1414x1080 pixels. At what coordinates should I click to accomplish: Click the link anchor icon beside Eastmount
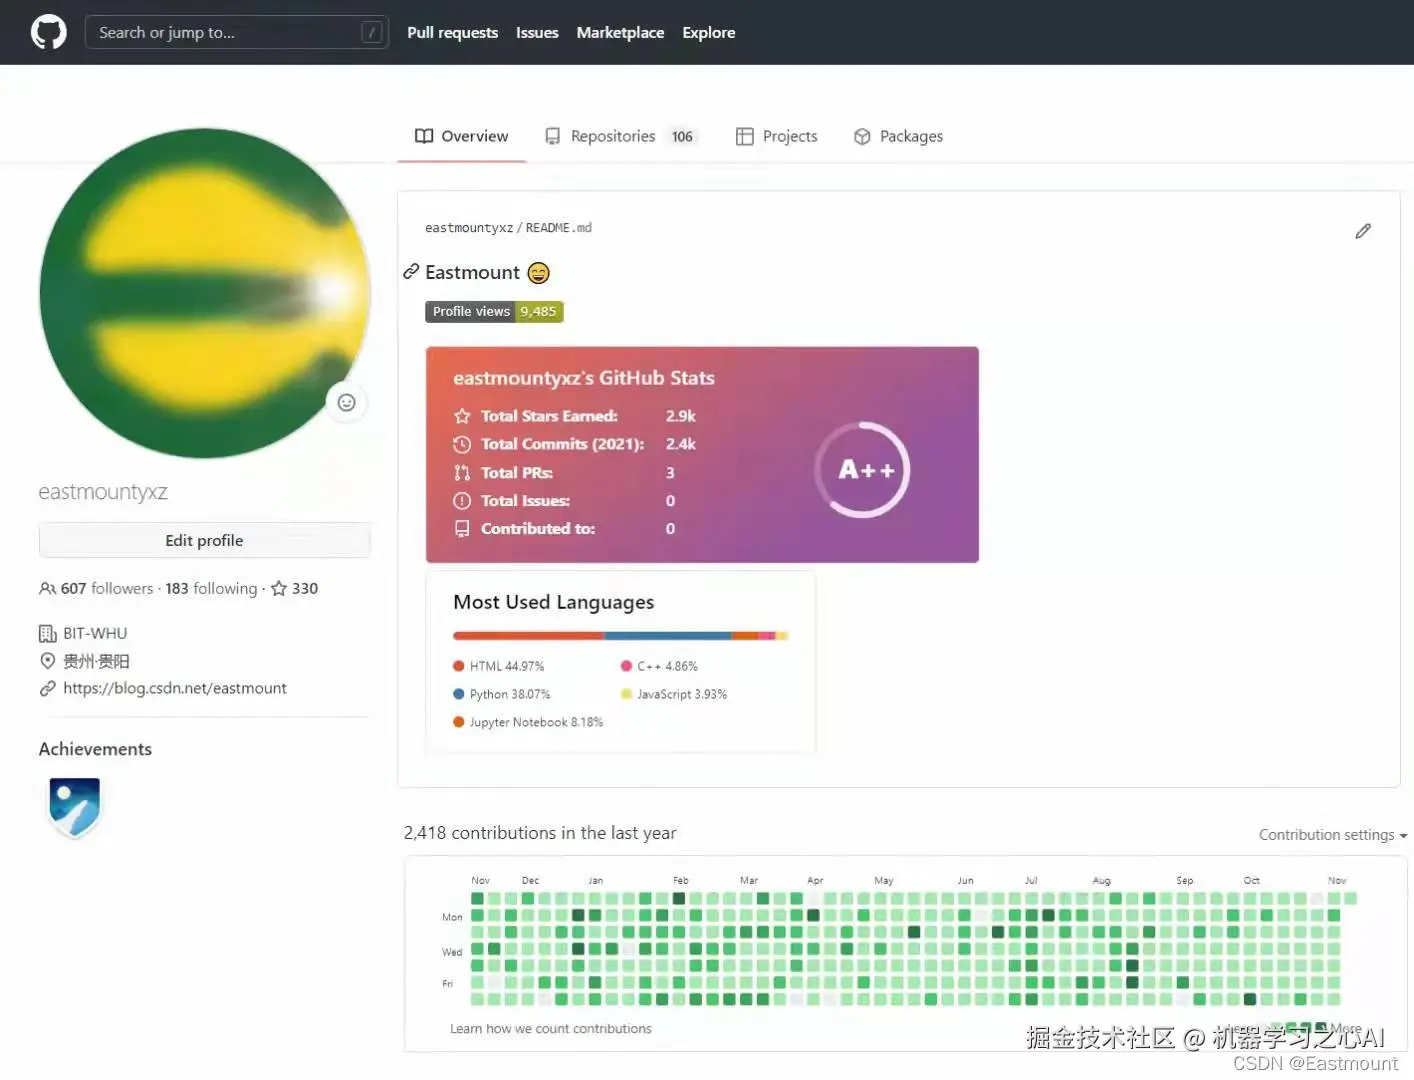[x=411, y=271]
